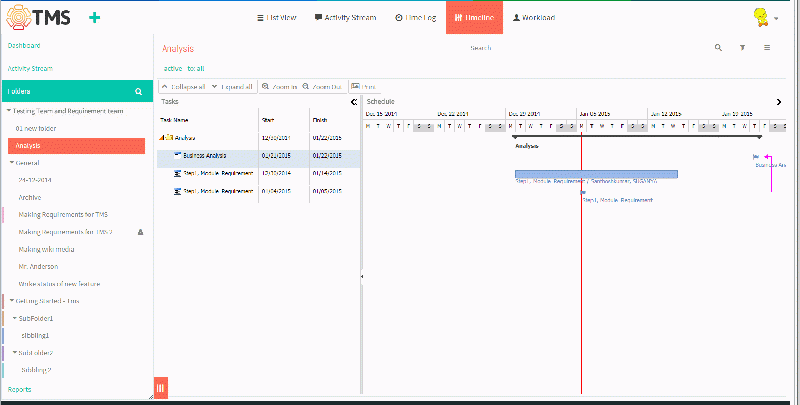
Task: Select the 01 new folder item
Action: (36, 129)
